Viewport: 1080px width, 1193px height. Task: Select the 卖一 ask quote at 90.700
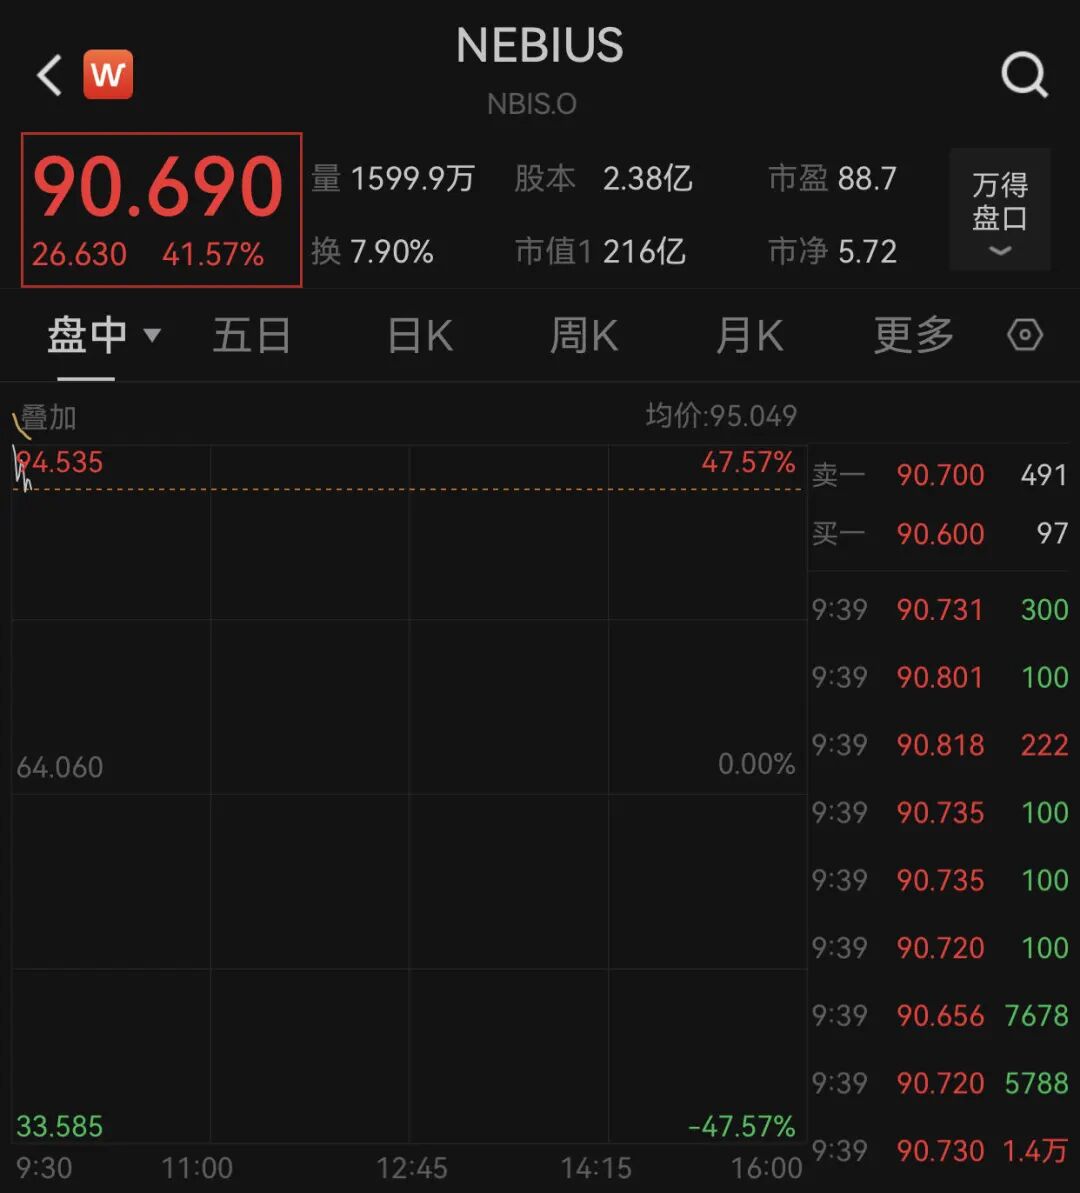[x=938, y=475]
